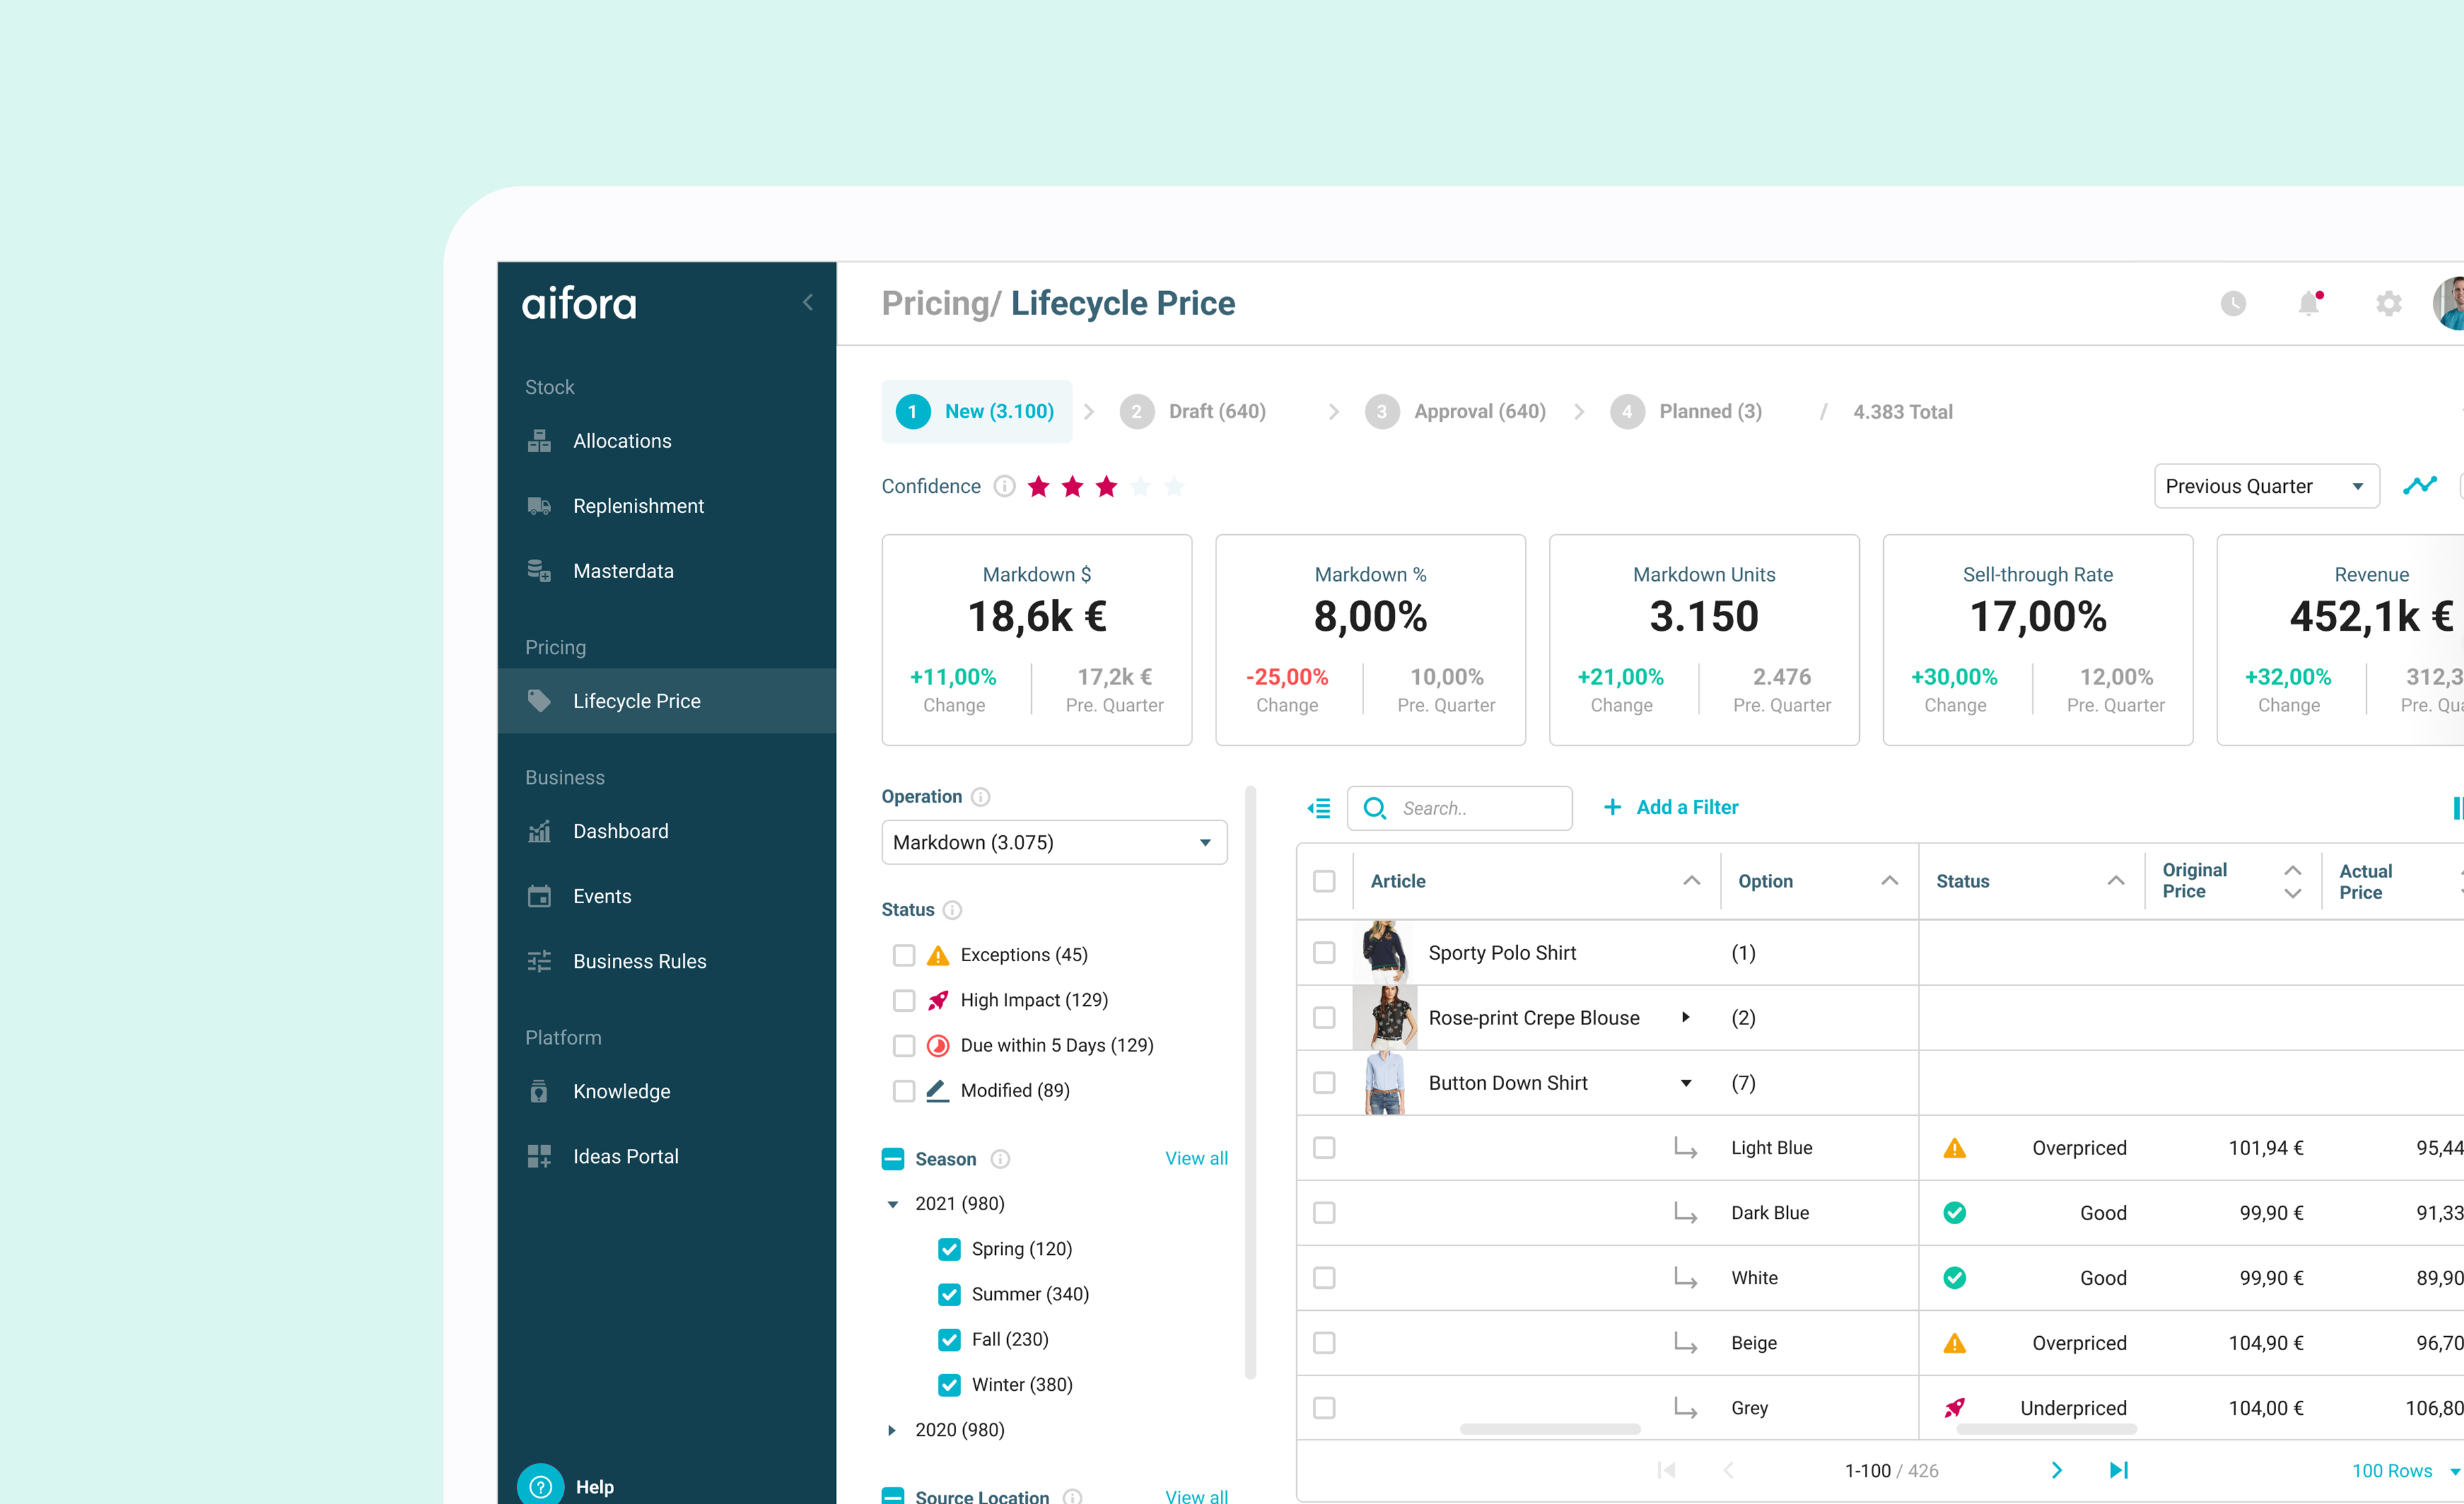Screen dimensions: 2464x1504
Task: Toggle the select-all checkbox in table header
Action: (1324, 881)
